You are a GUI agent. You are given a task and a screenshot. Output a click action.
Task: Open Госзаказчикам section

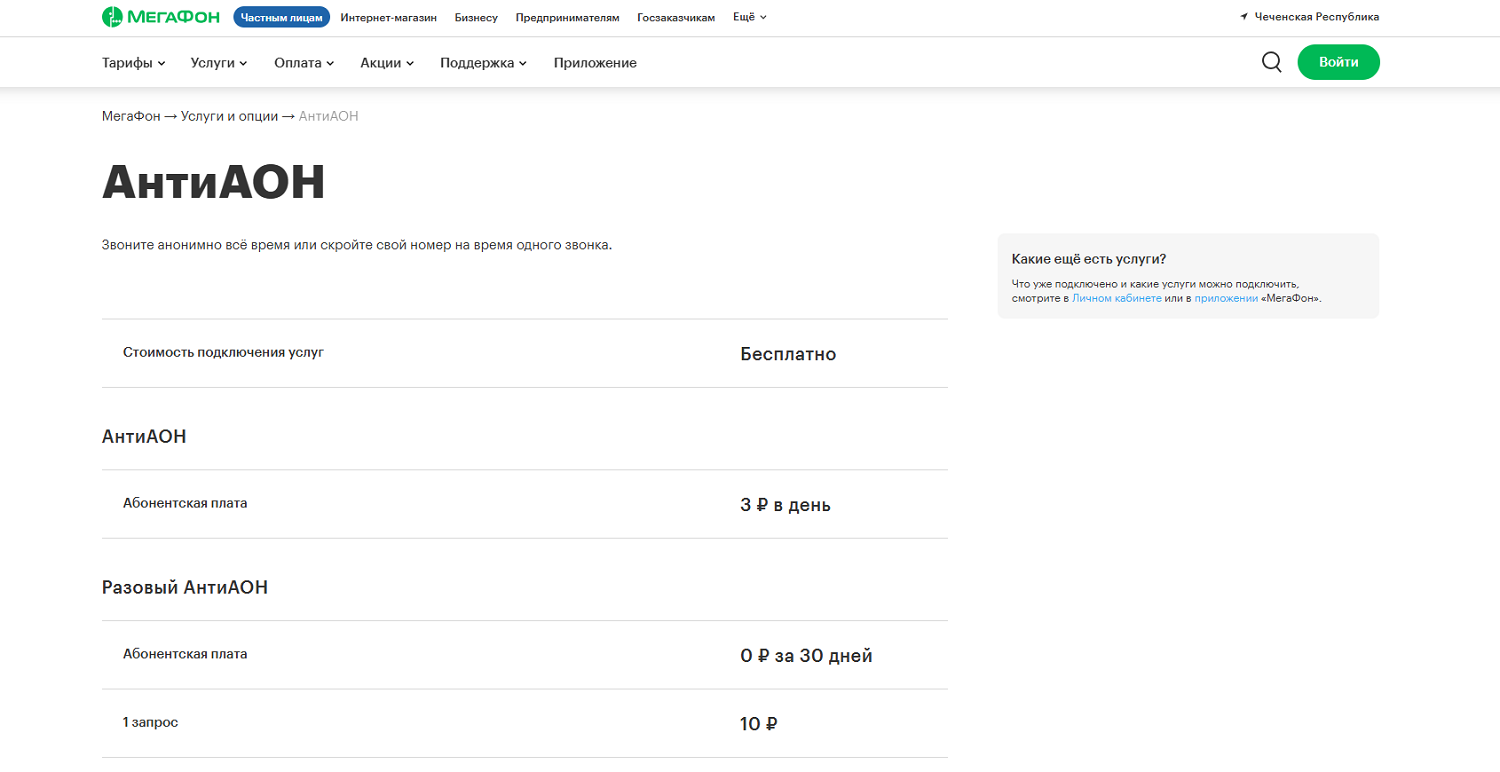(x=676, y=18)
